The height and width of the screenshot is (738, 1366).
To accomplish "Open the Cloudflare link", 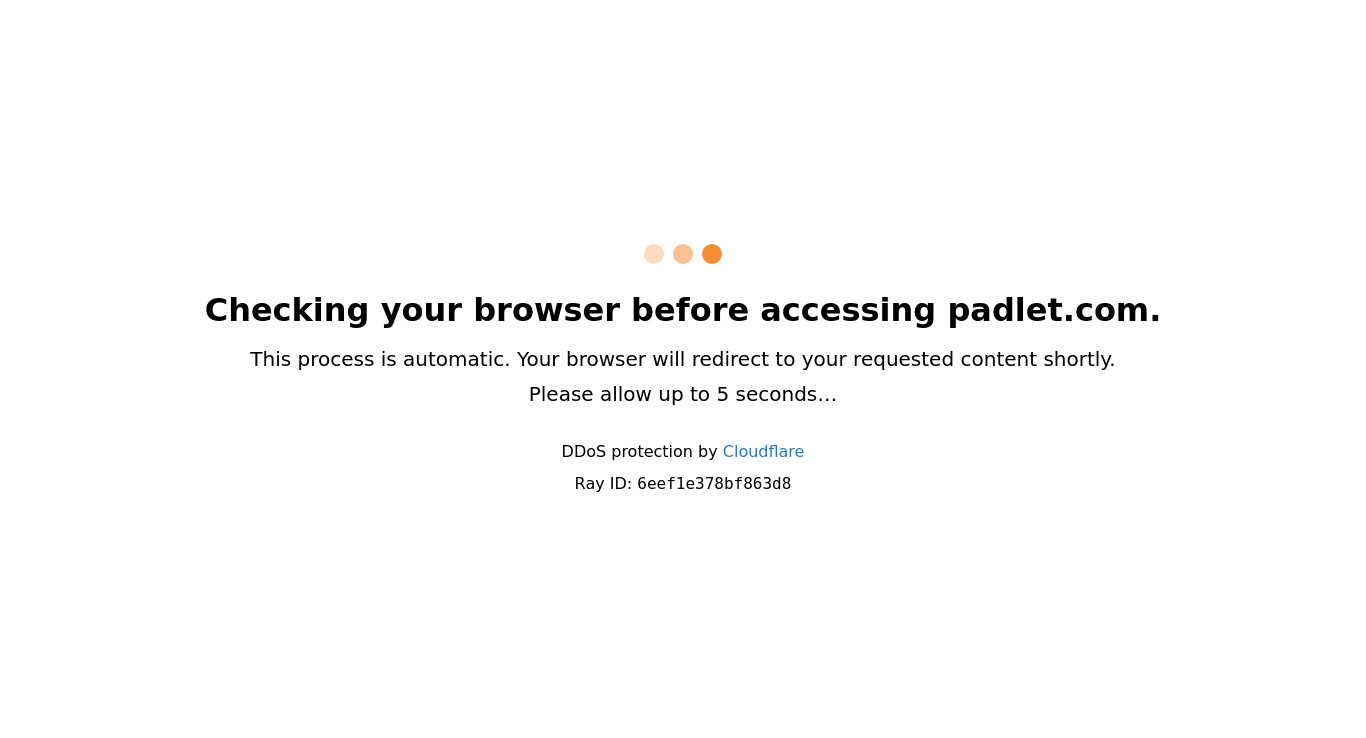I will click(x=763, y=452).
